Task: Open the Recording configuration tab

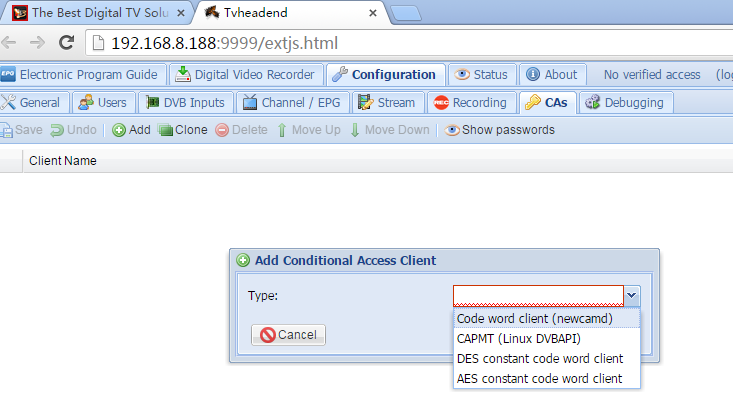Action: coord(471,103)
